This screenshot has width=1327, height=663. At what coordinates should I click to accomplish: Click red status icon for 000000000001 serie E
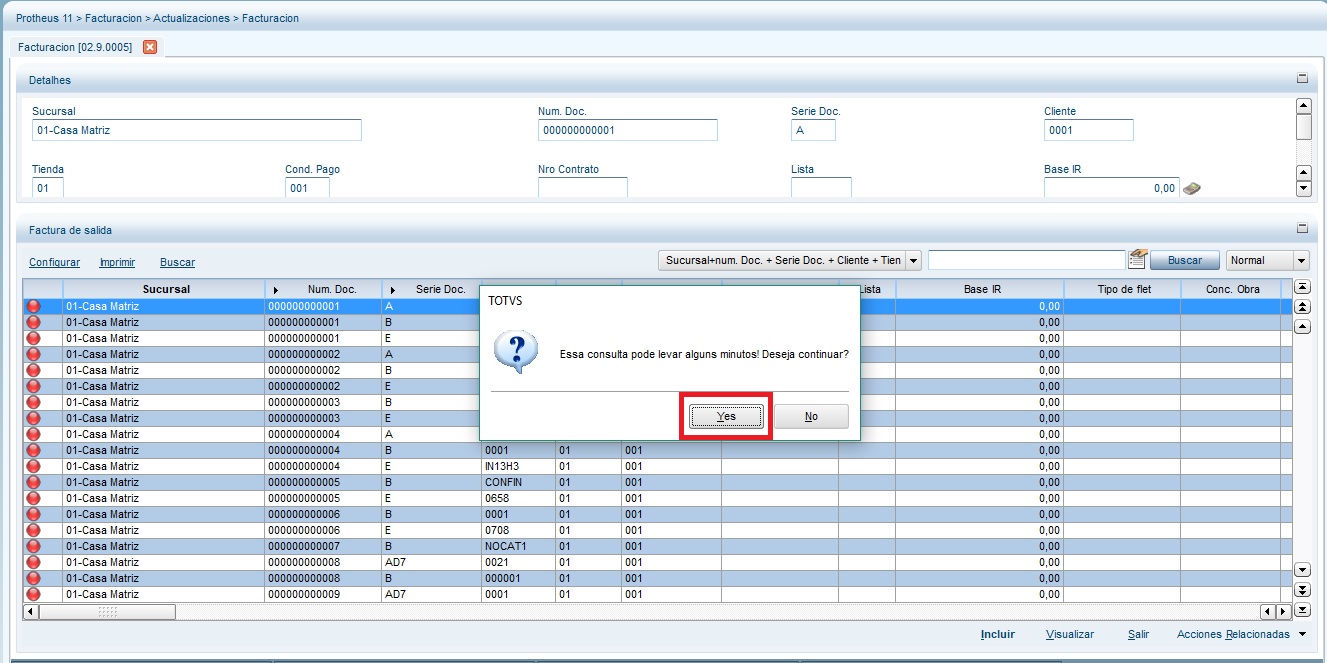[33, 339]
